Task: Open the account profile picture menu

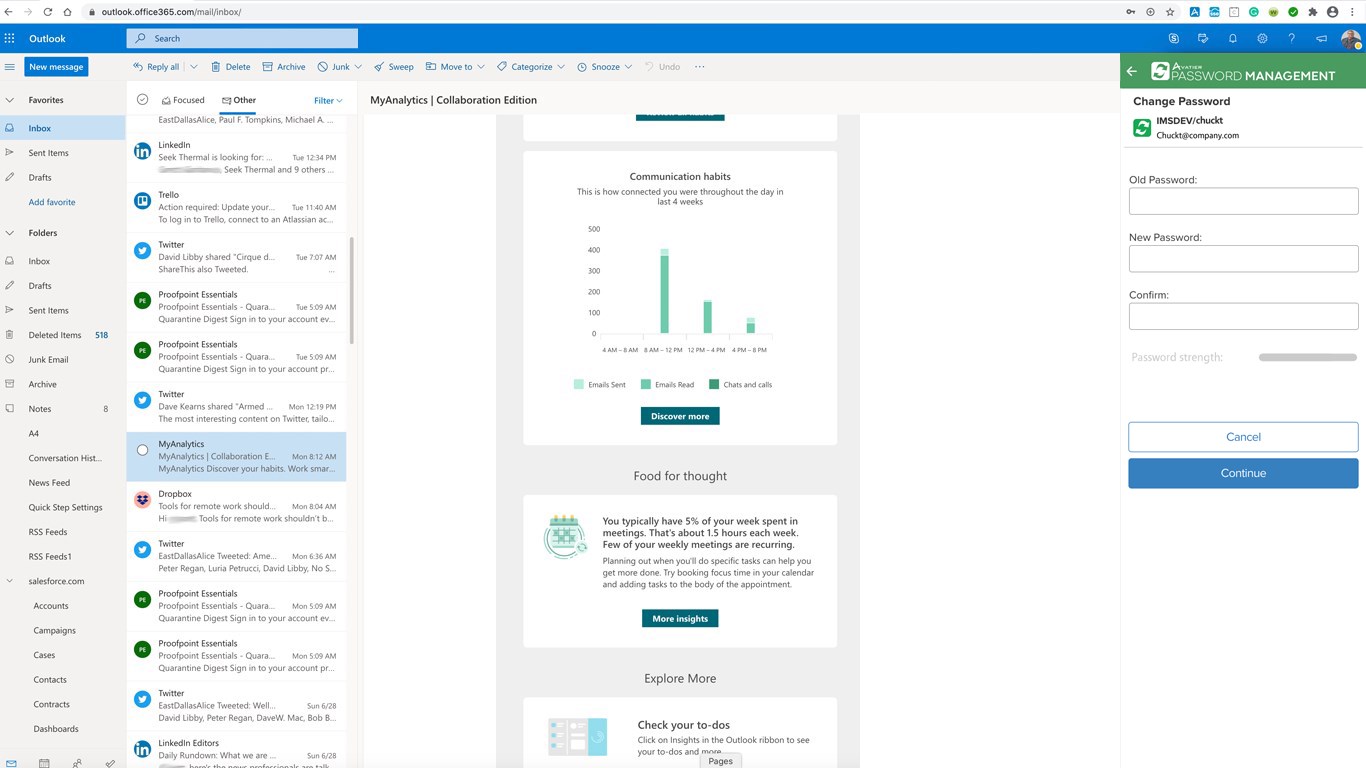Action: point(1351,39)
